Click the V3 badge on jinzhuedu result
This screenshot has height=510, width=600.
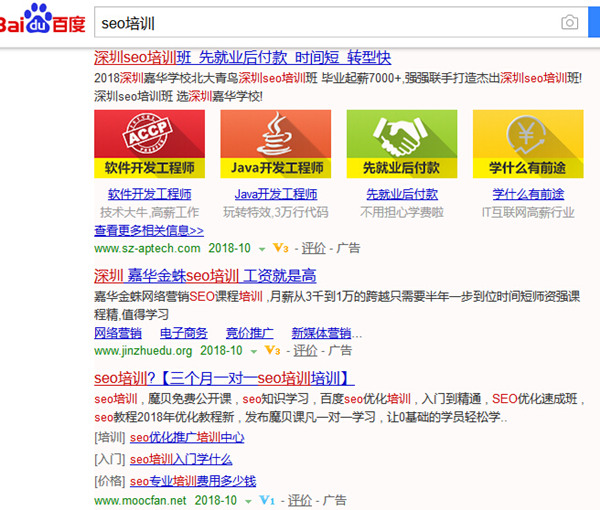272,350
